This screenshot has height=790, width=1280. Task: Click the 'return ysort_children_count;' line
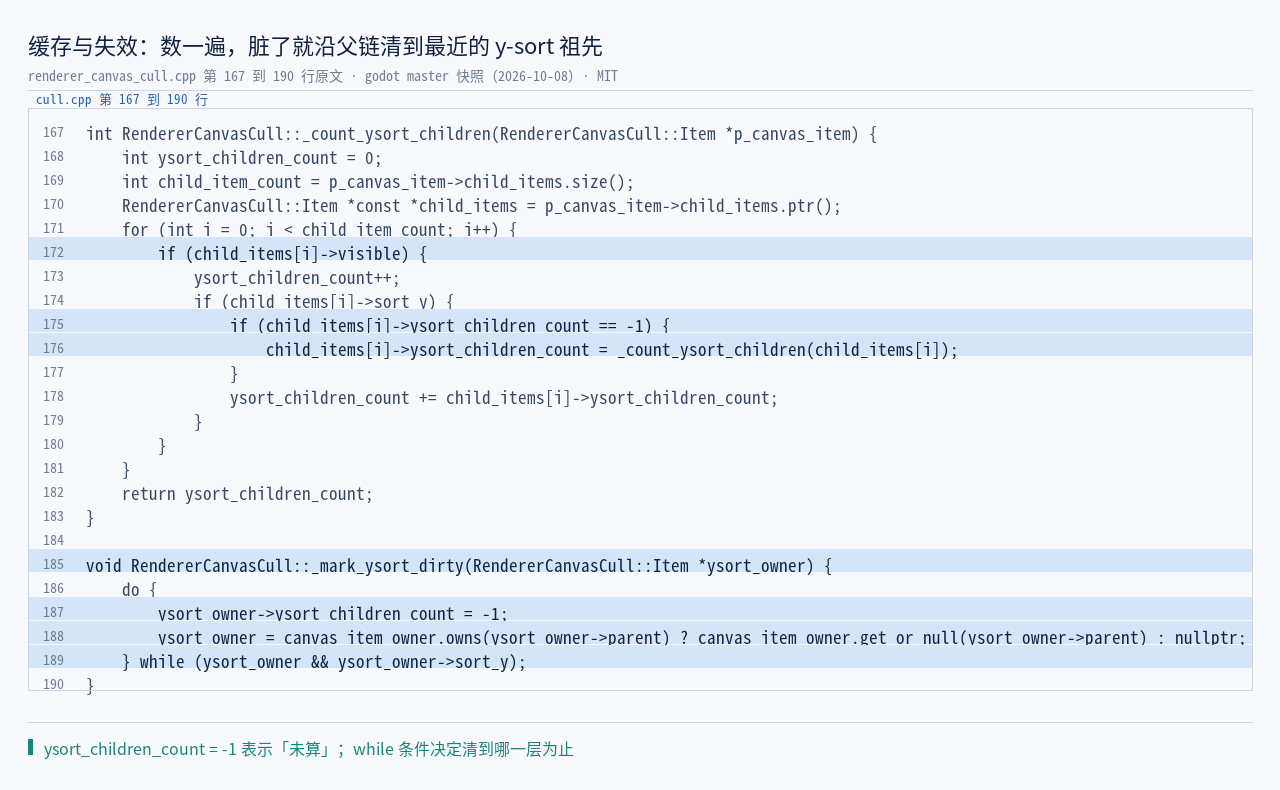click(x=247, y=494)
